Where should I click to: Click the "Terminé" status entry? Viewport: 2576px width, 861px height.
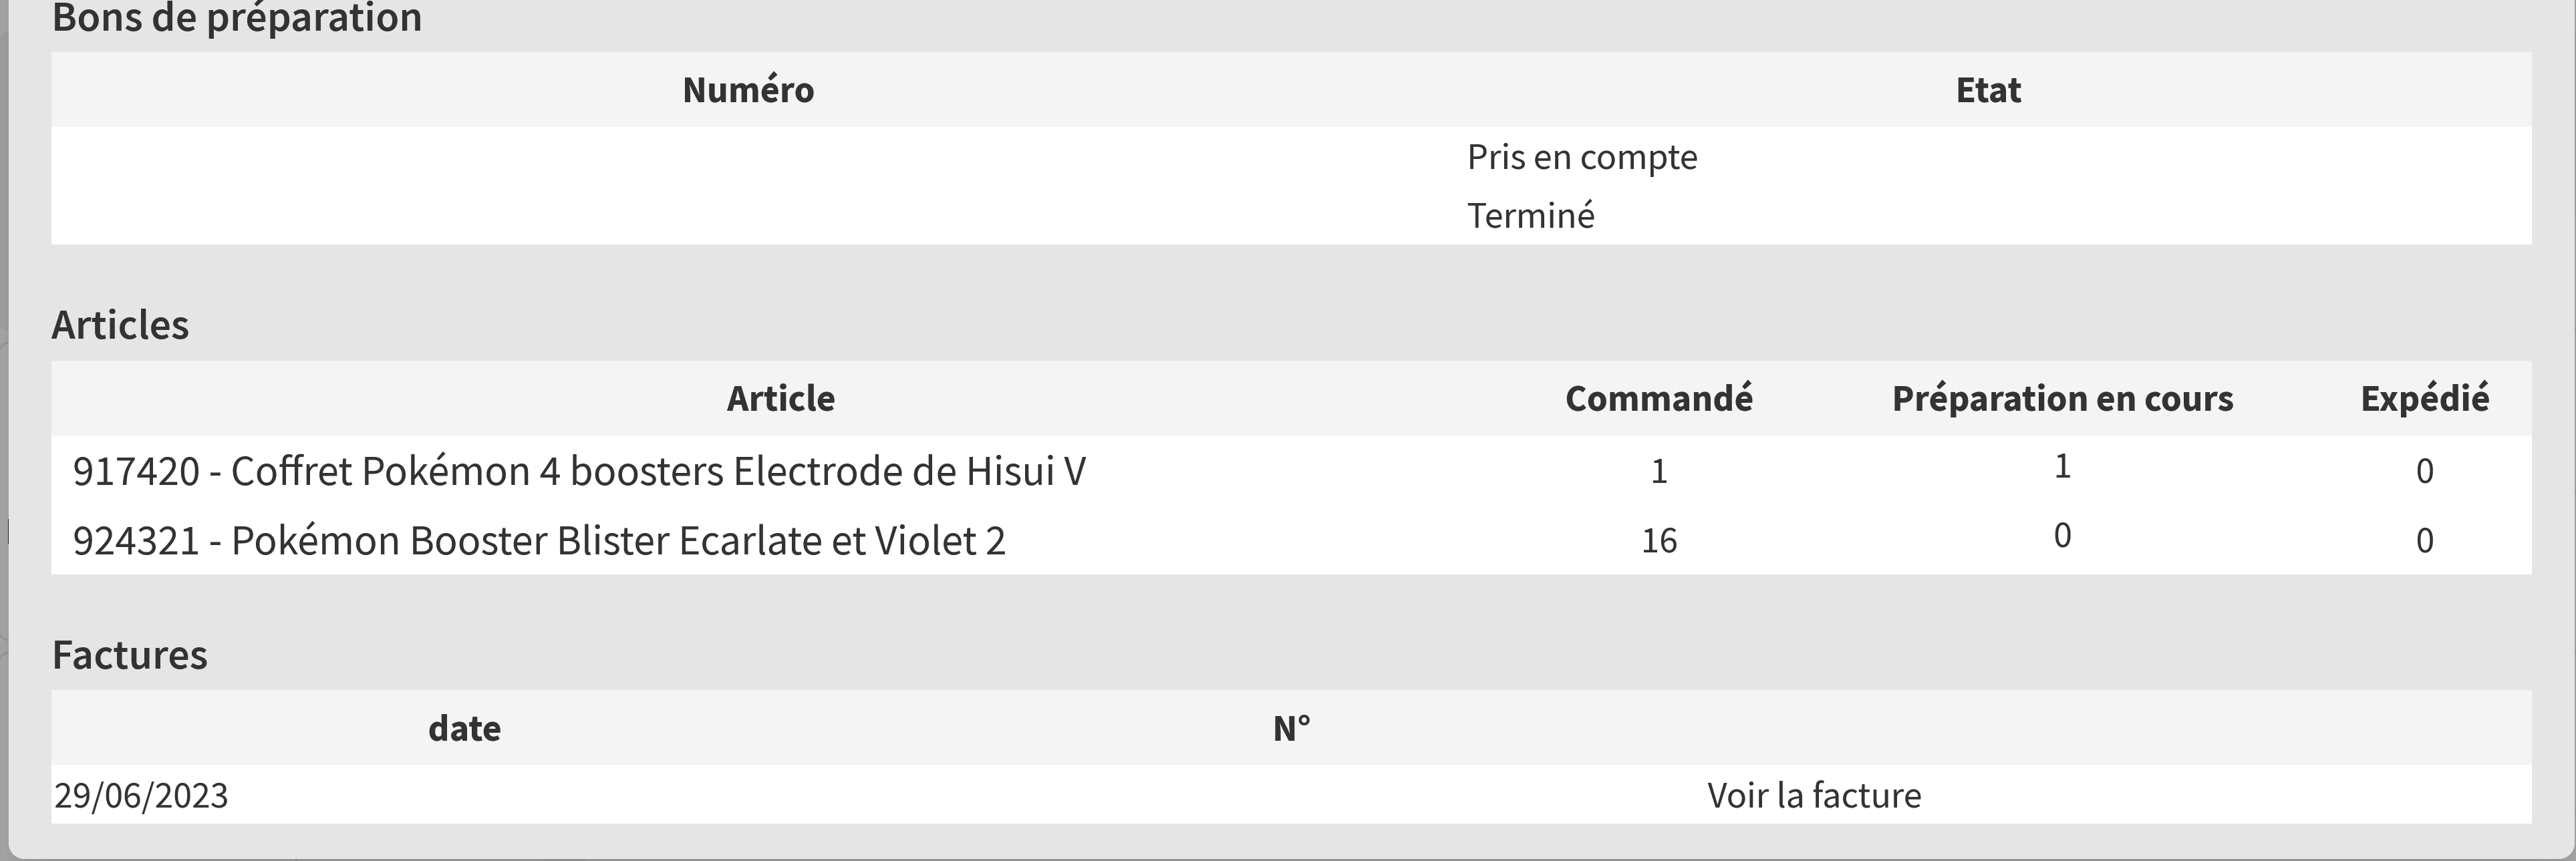tap(1530, 215)
